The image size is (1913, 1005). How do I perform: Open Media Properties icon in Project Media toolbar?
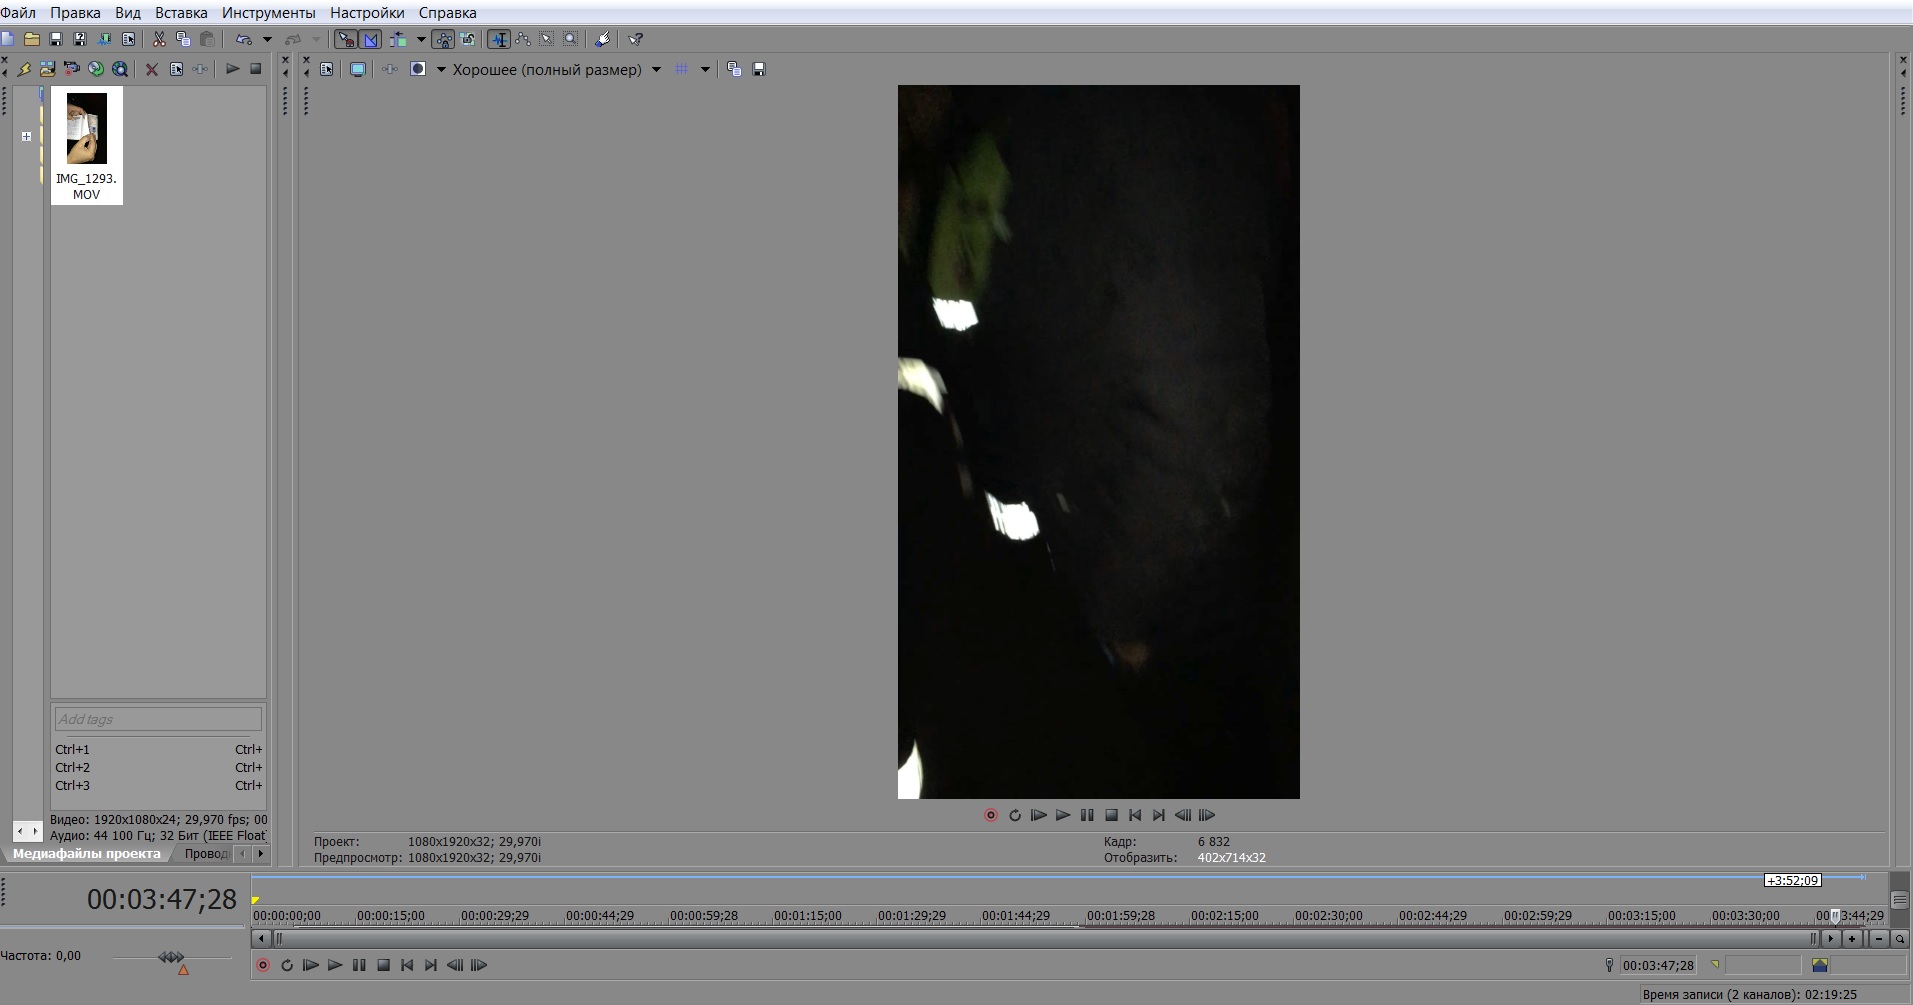tap(176, 69)
